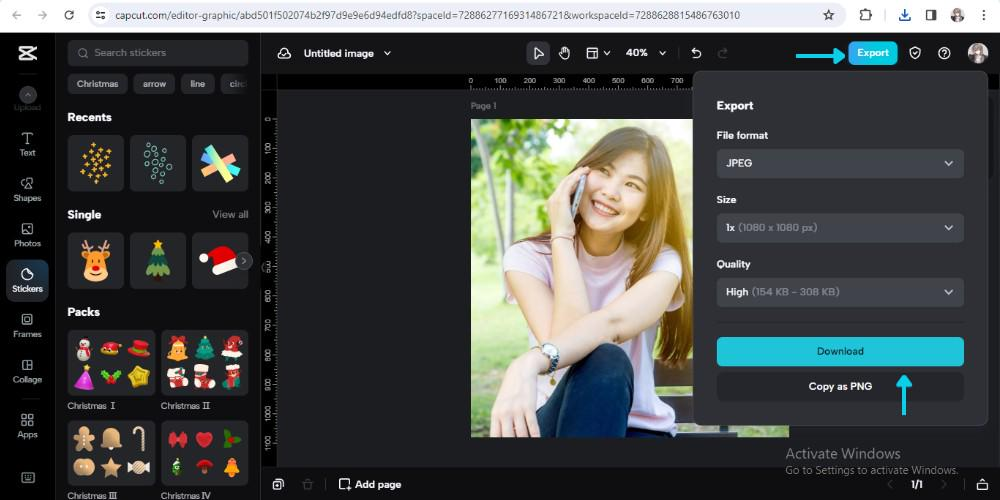Select the pointer select tool
The height and width of the screenshot is (500, 1000).
pos(538,54)
